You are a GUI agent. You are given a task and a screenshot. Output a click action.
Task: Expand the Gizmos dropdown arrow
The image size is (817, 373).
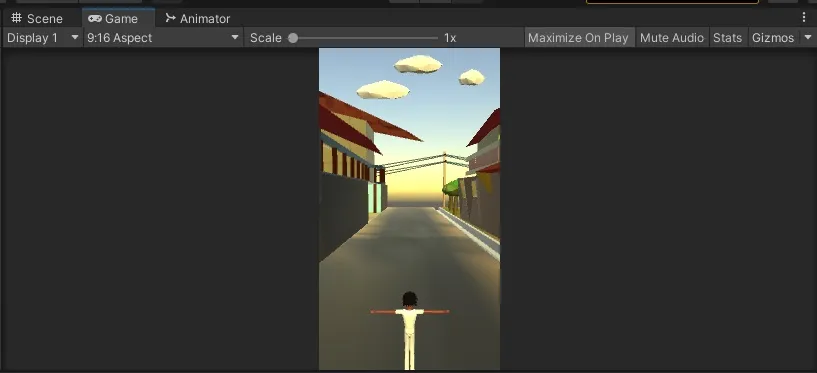click(x=808, y=38)
